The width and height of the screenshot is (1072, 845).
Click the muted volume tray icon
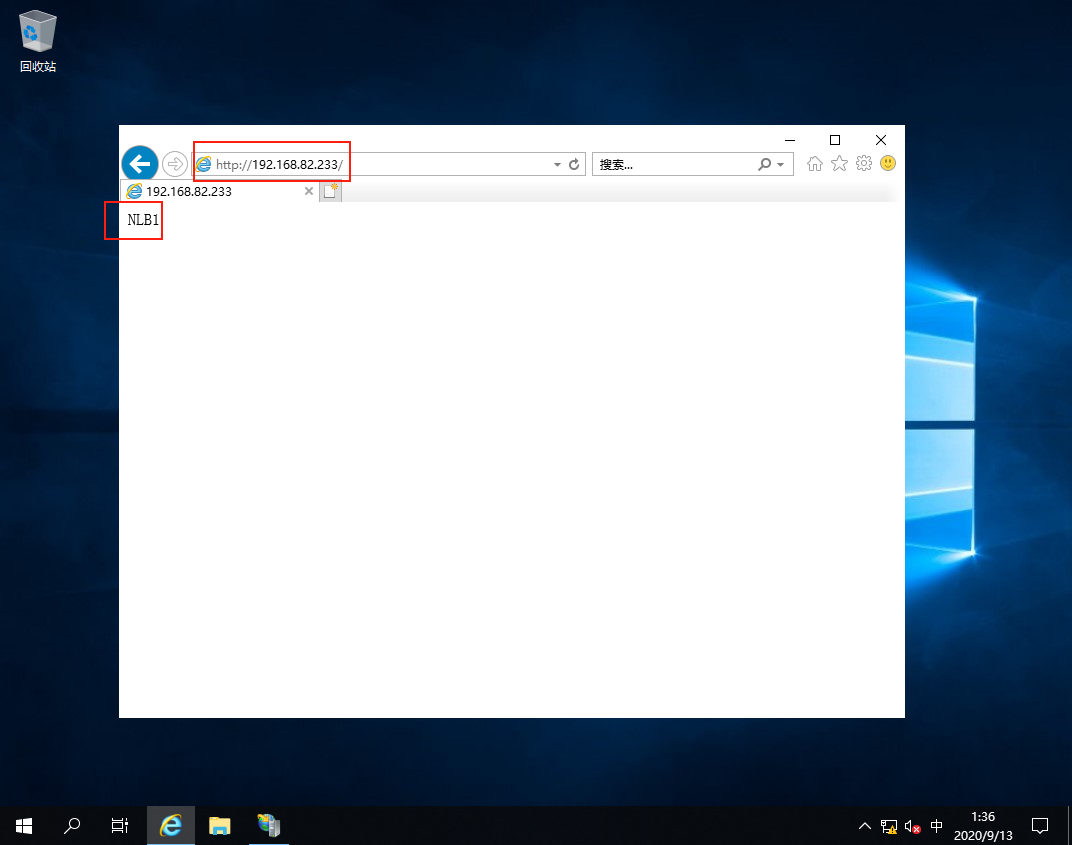912,827
